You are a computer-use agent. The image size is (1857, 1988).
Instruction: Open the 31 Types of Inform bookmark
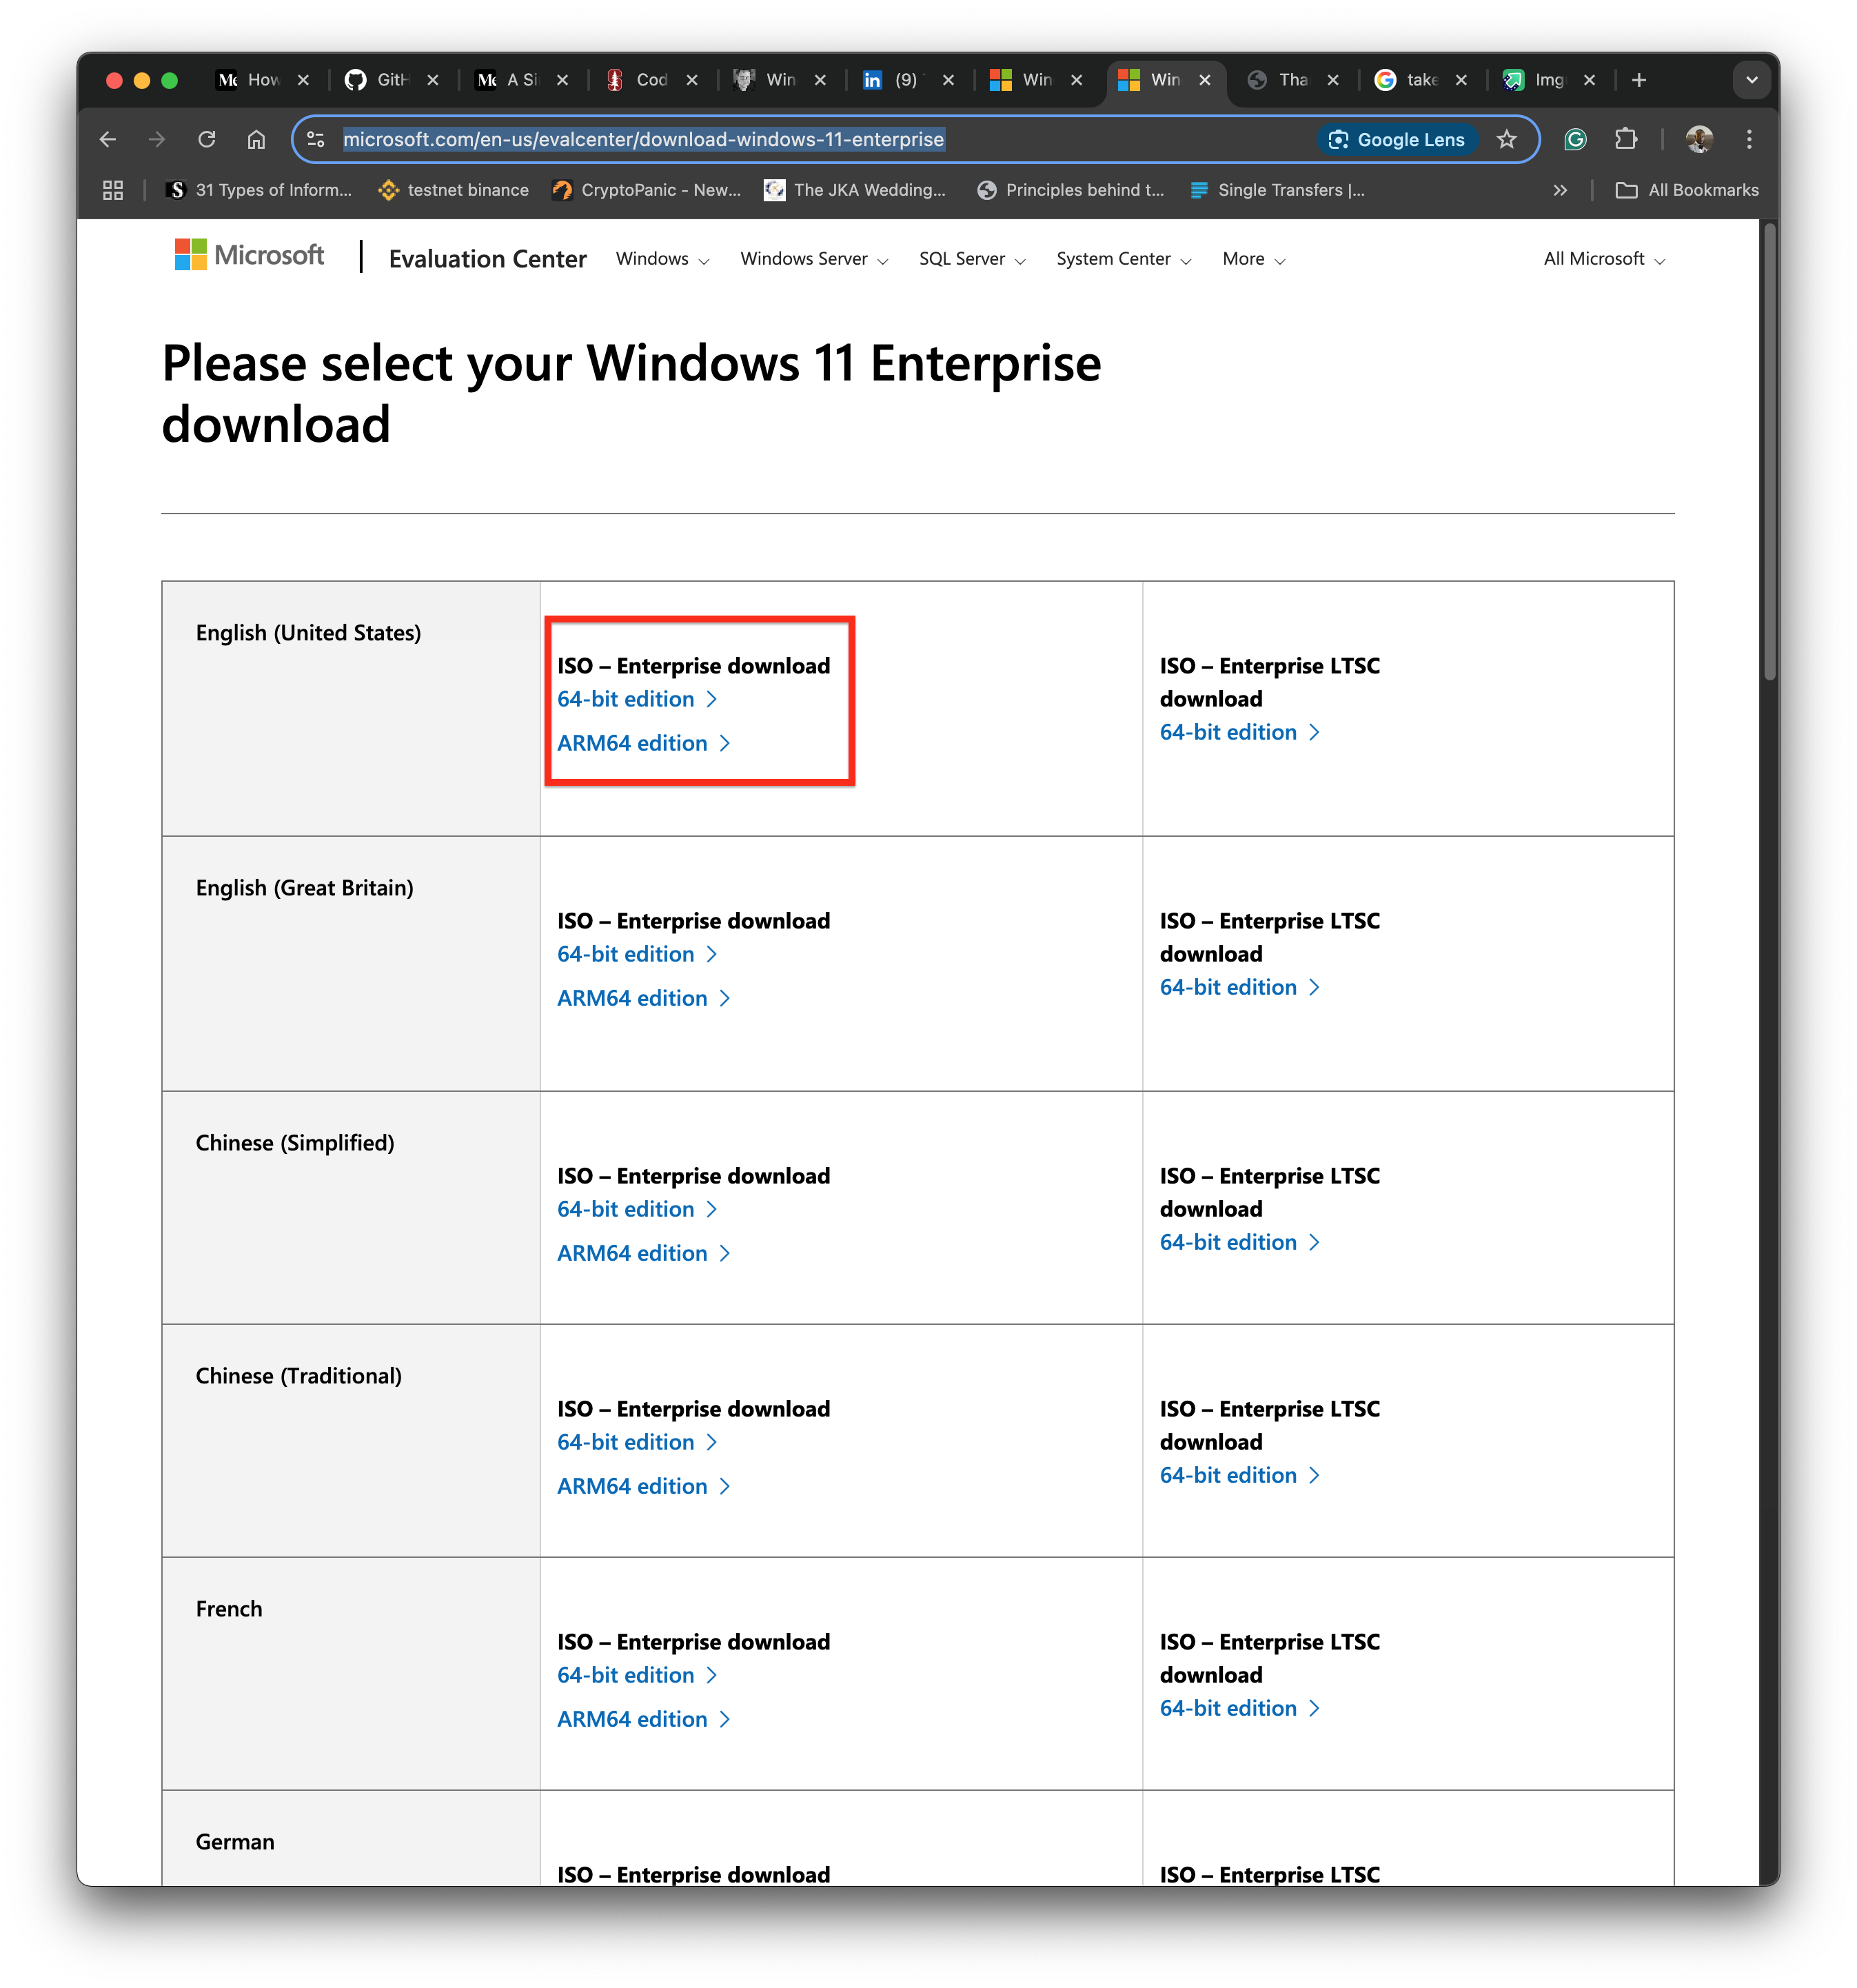[259, 190]
